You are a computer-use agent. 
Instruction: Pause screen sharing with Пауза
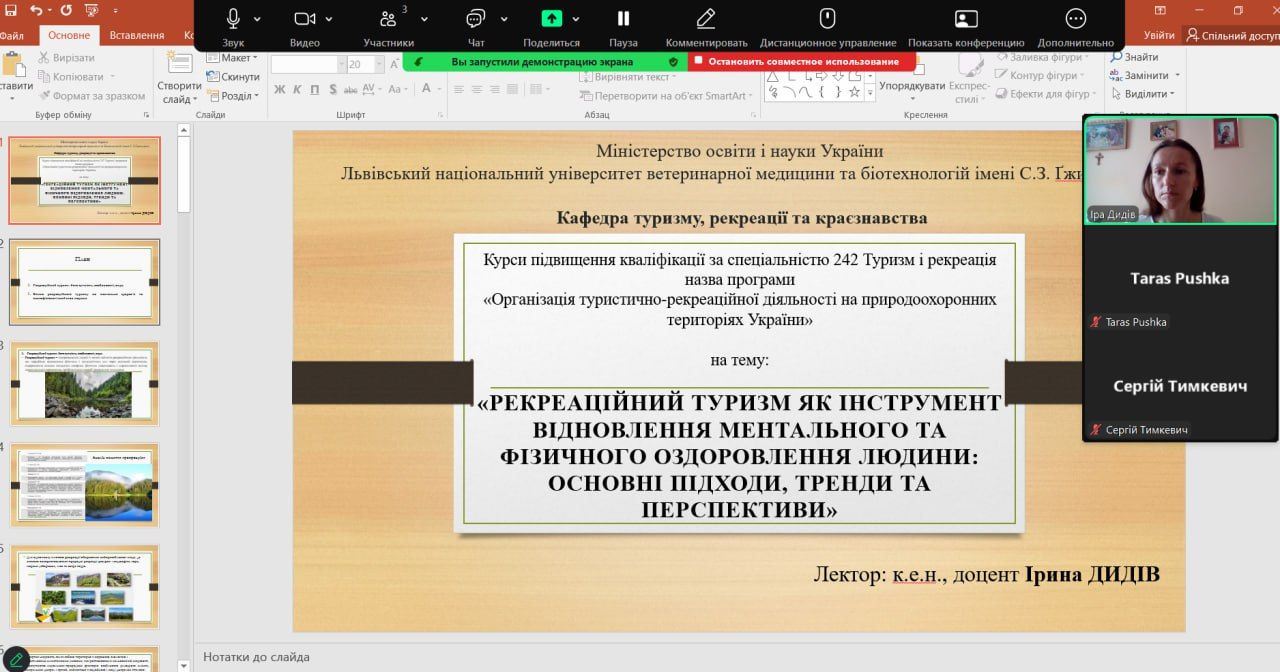pyautogui.click(x=623, y=19)
